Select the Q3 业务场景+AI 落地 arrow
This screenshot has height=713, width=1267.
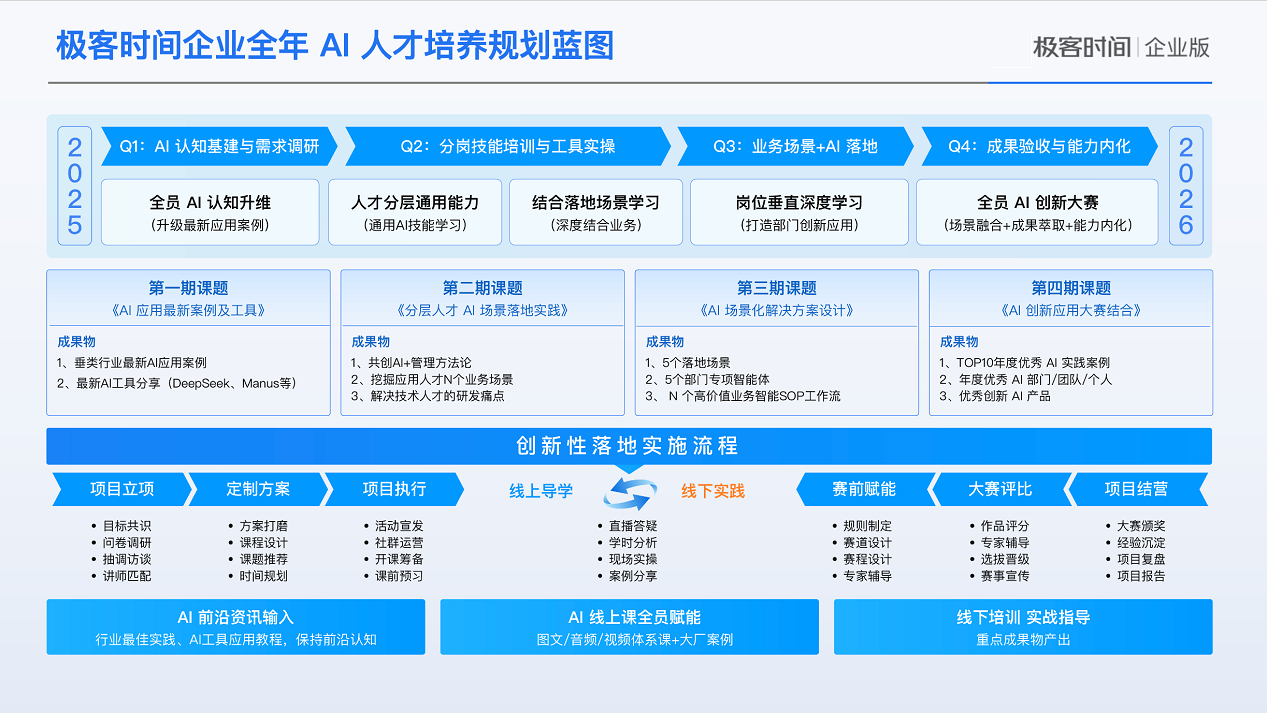pos(794,146)
